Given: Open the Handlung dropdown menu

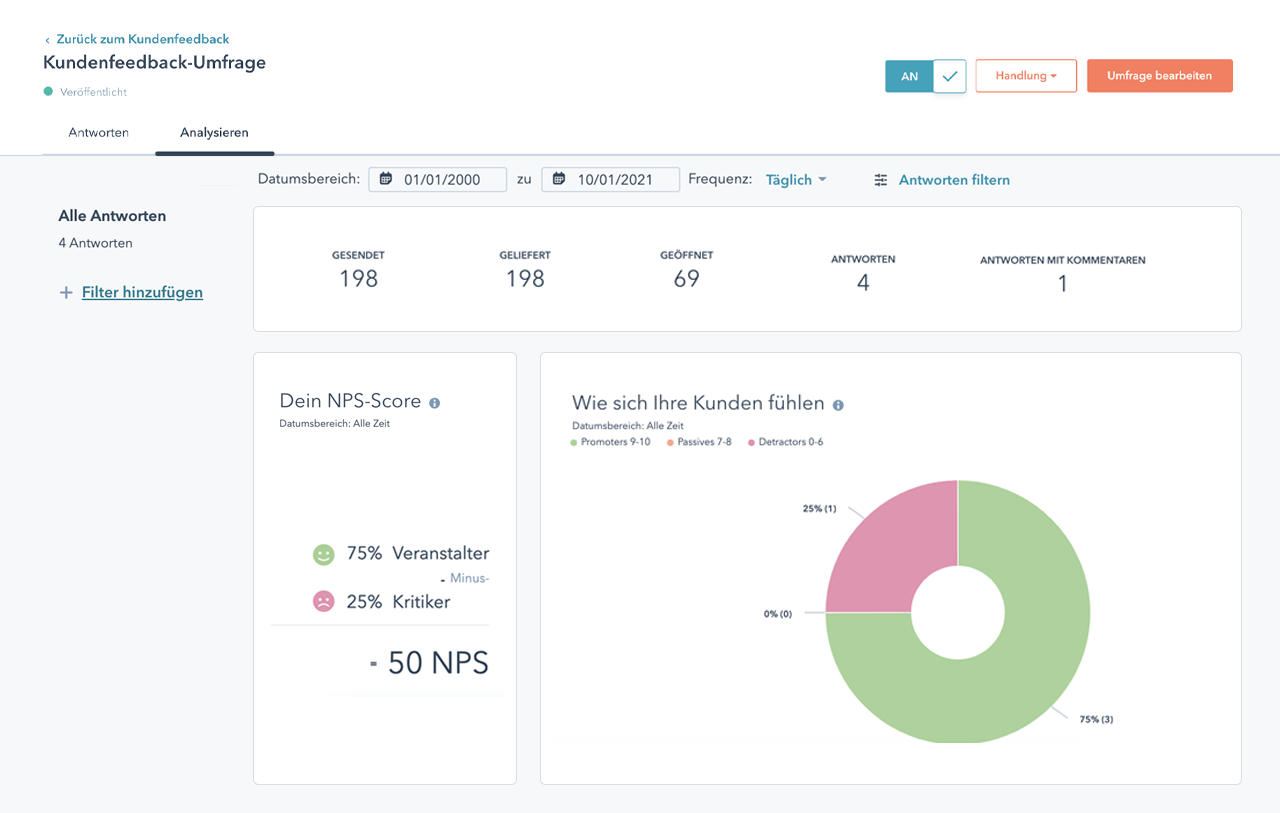Looking at the screenshot, I should click(1025, 76).
